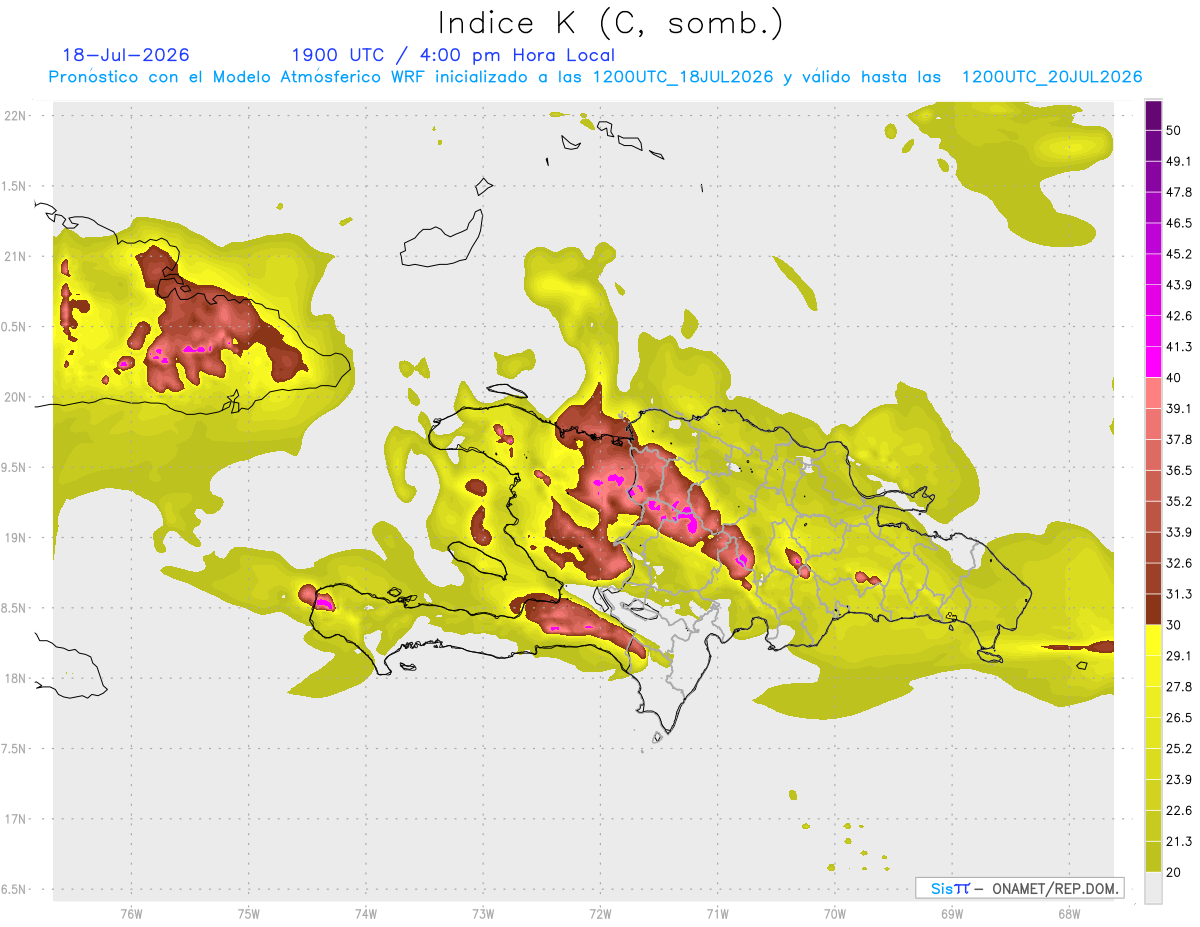Click the legend value "32.6"
1200x927 pixels.
tap(1179, 563)
